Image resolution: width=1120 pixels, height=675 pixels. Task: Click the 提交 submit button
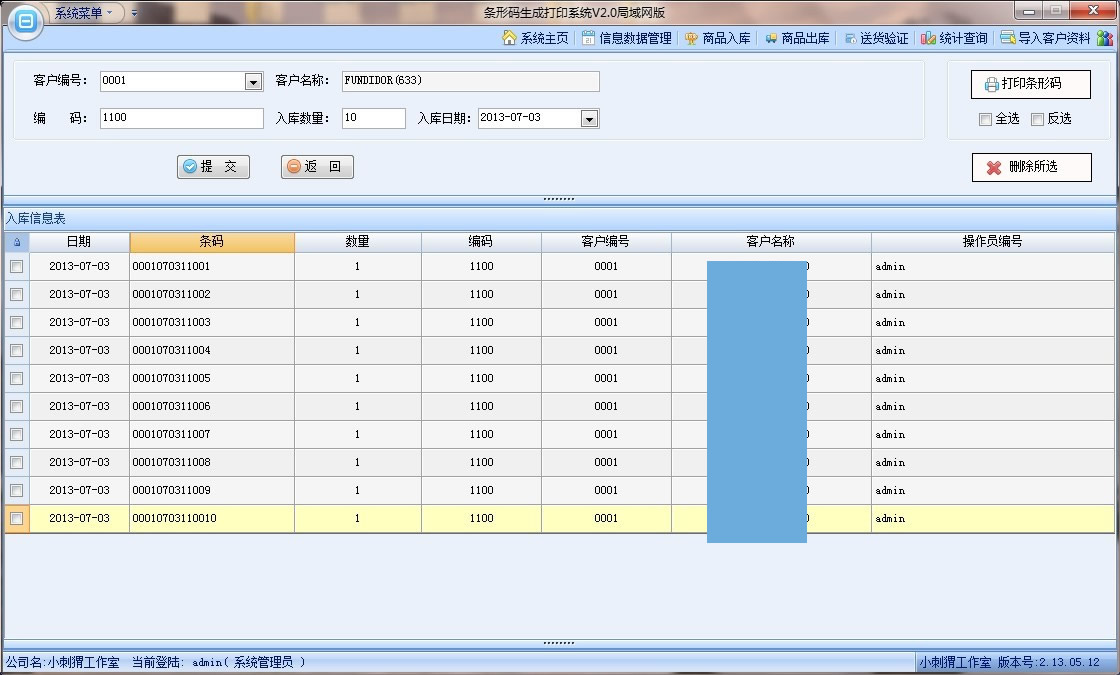tap(213, 166)
